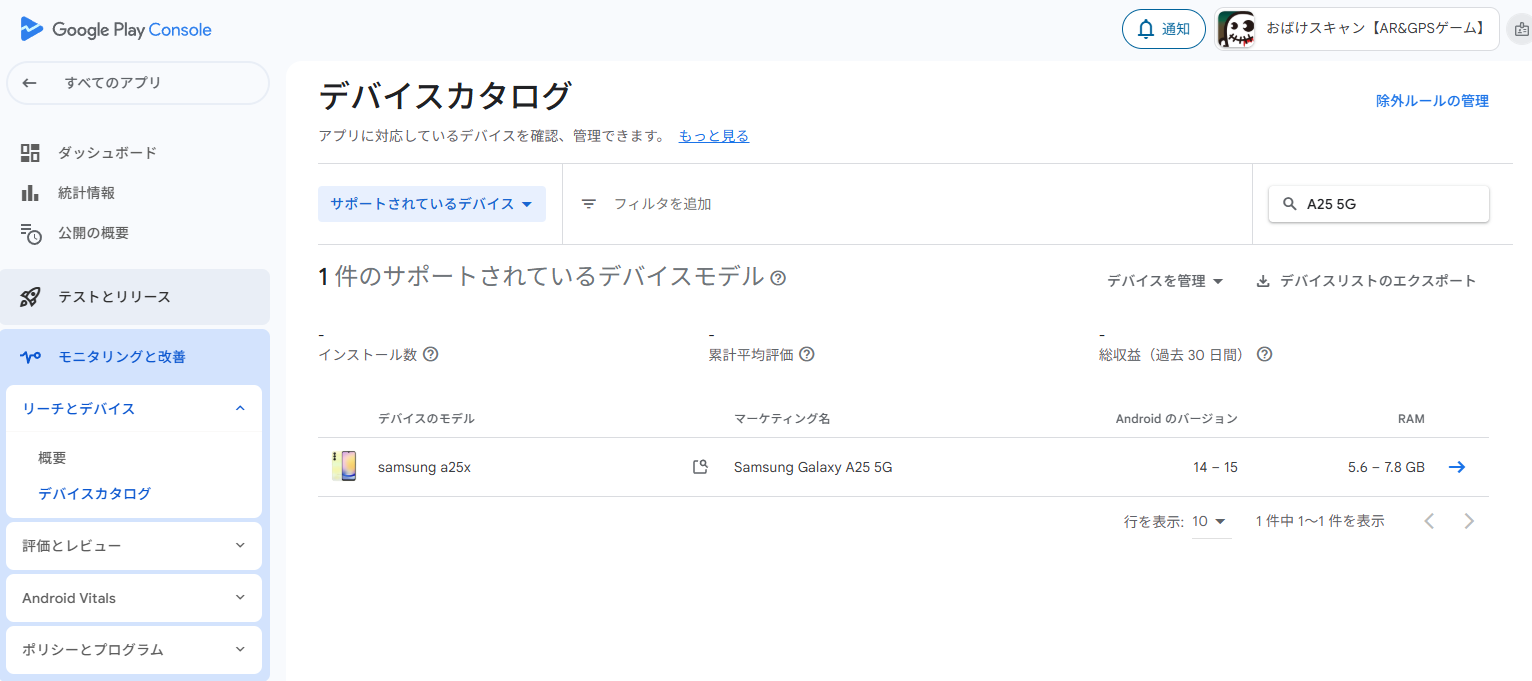Click help icon beside total revenue
Screen dimensions: 1532x681
click(1264, 354)
